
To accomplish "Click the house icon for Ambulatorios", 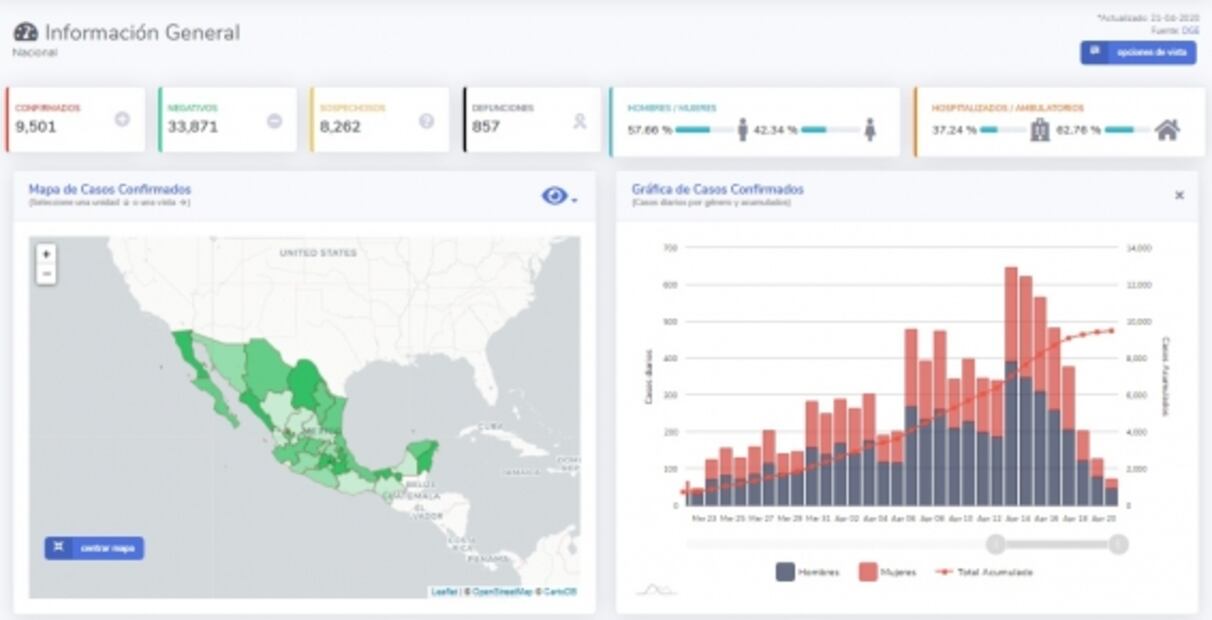I will click(1167, 129).
